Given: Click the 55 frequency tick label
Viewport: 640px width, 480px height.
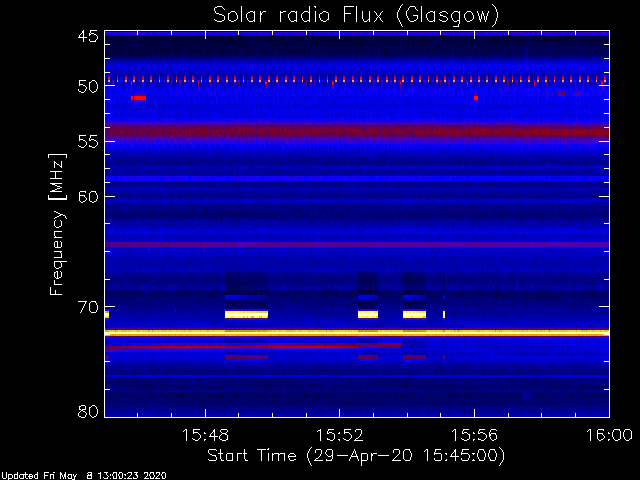Looking at the screenshot, I should point(88,142).
